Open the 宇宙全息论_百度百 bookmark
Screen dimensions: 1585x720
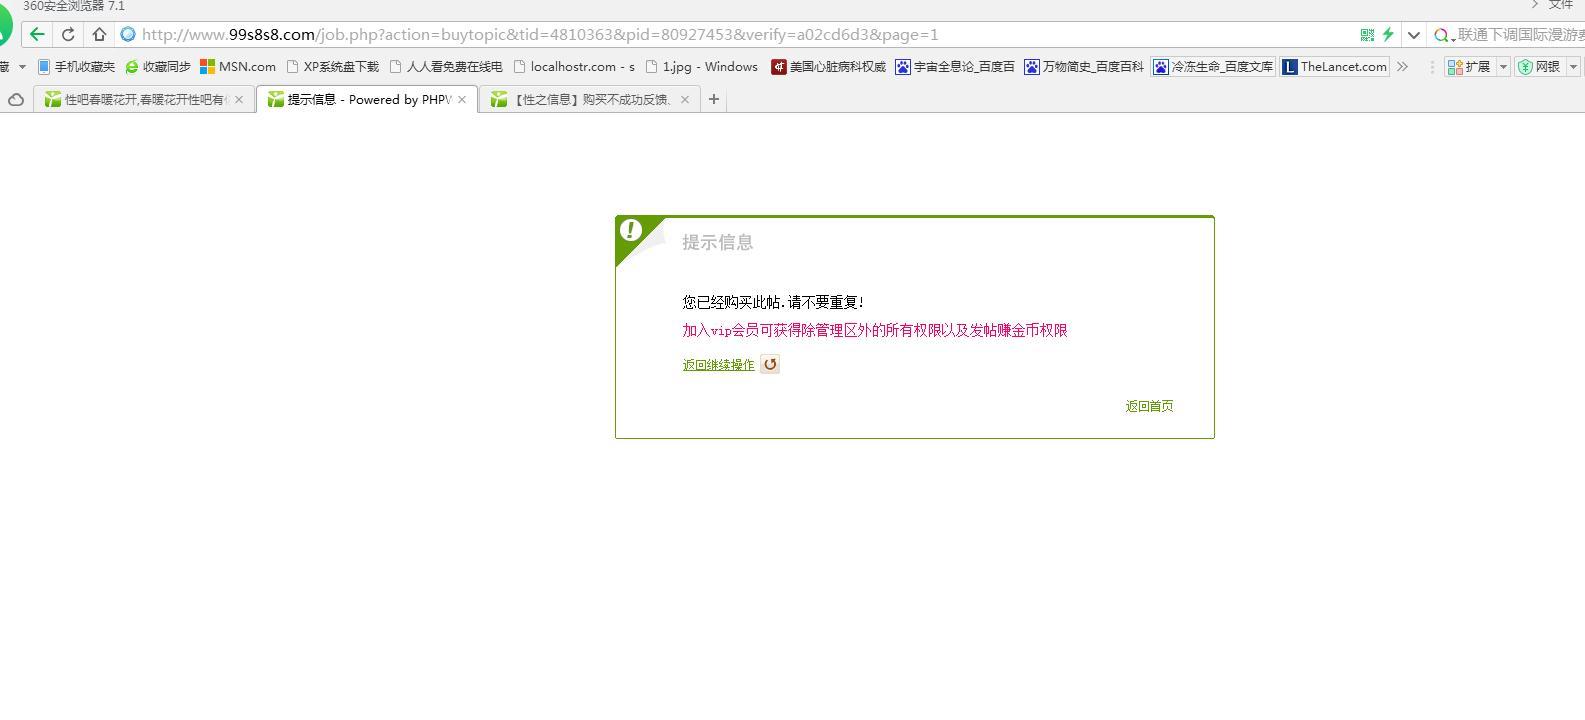[955, 67]
